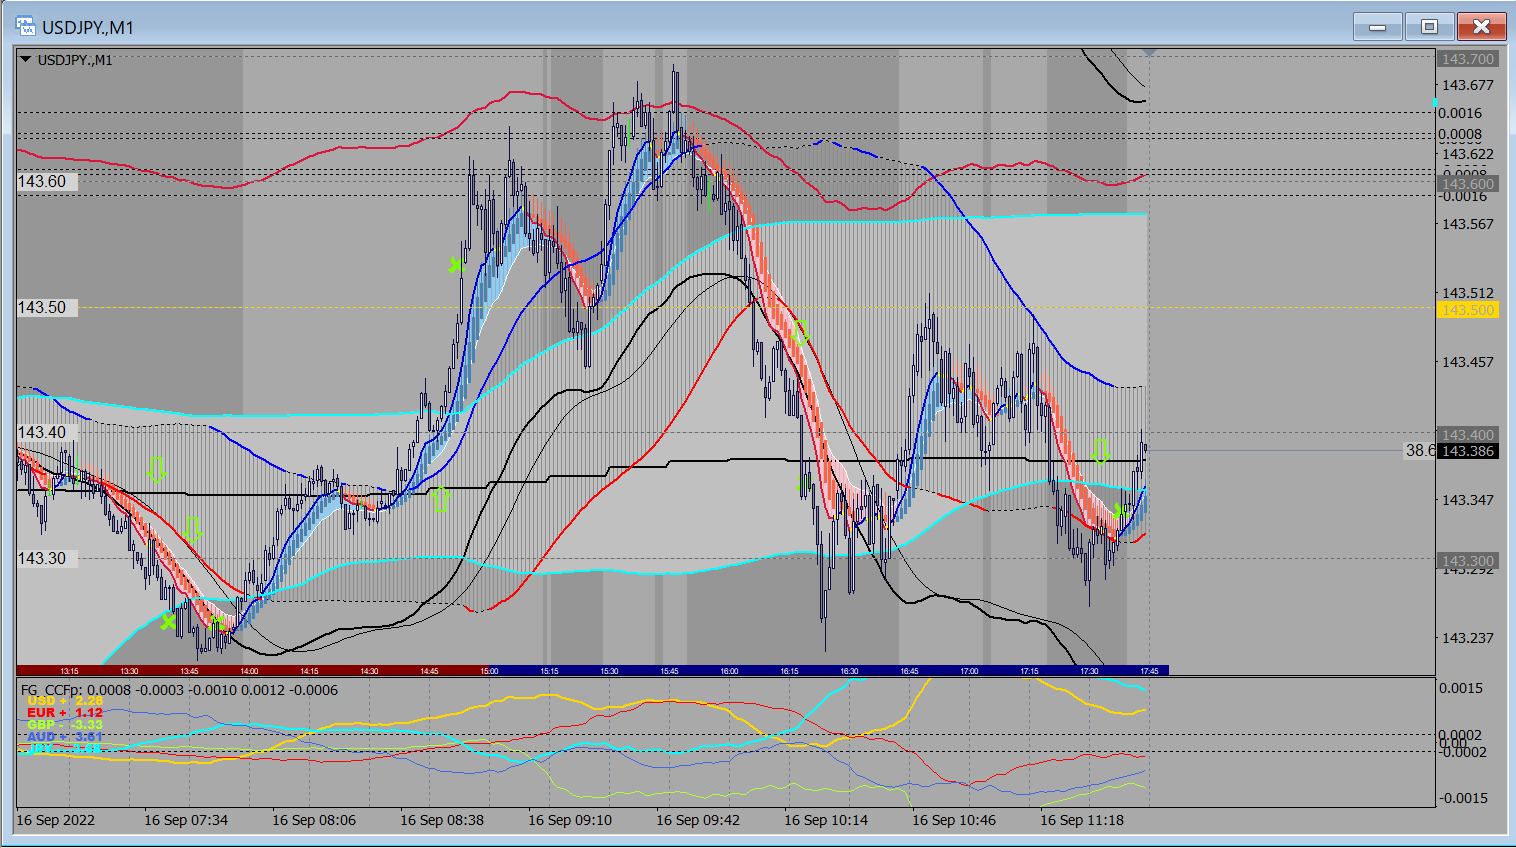Click the 143.60 level label on left

point(42,181)
